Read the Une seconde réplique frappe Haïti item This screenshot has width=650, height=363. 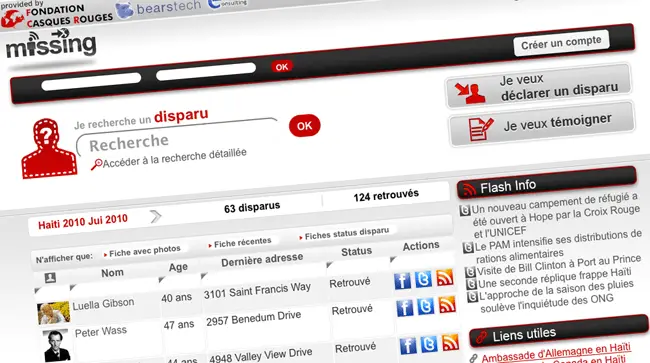click(555, 278)
